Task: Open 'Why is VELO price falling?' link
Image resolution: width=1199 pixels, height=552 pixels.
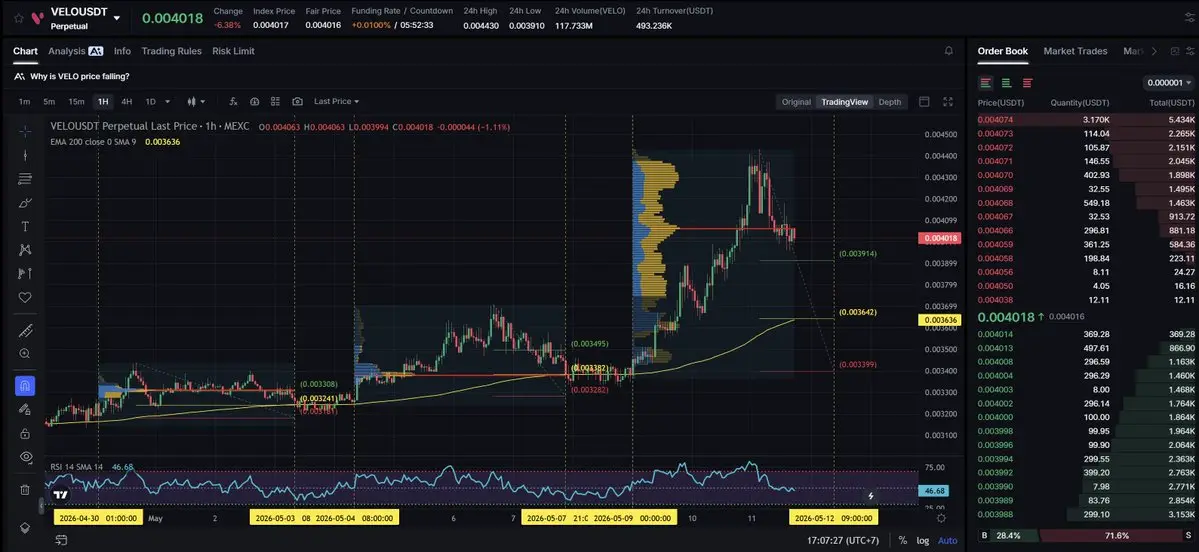Action: pos(80,76)
